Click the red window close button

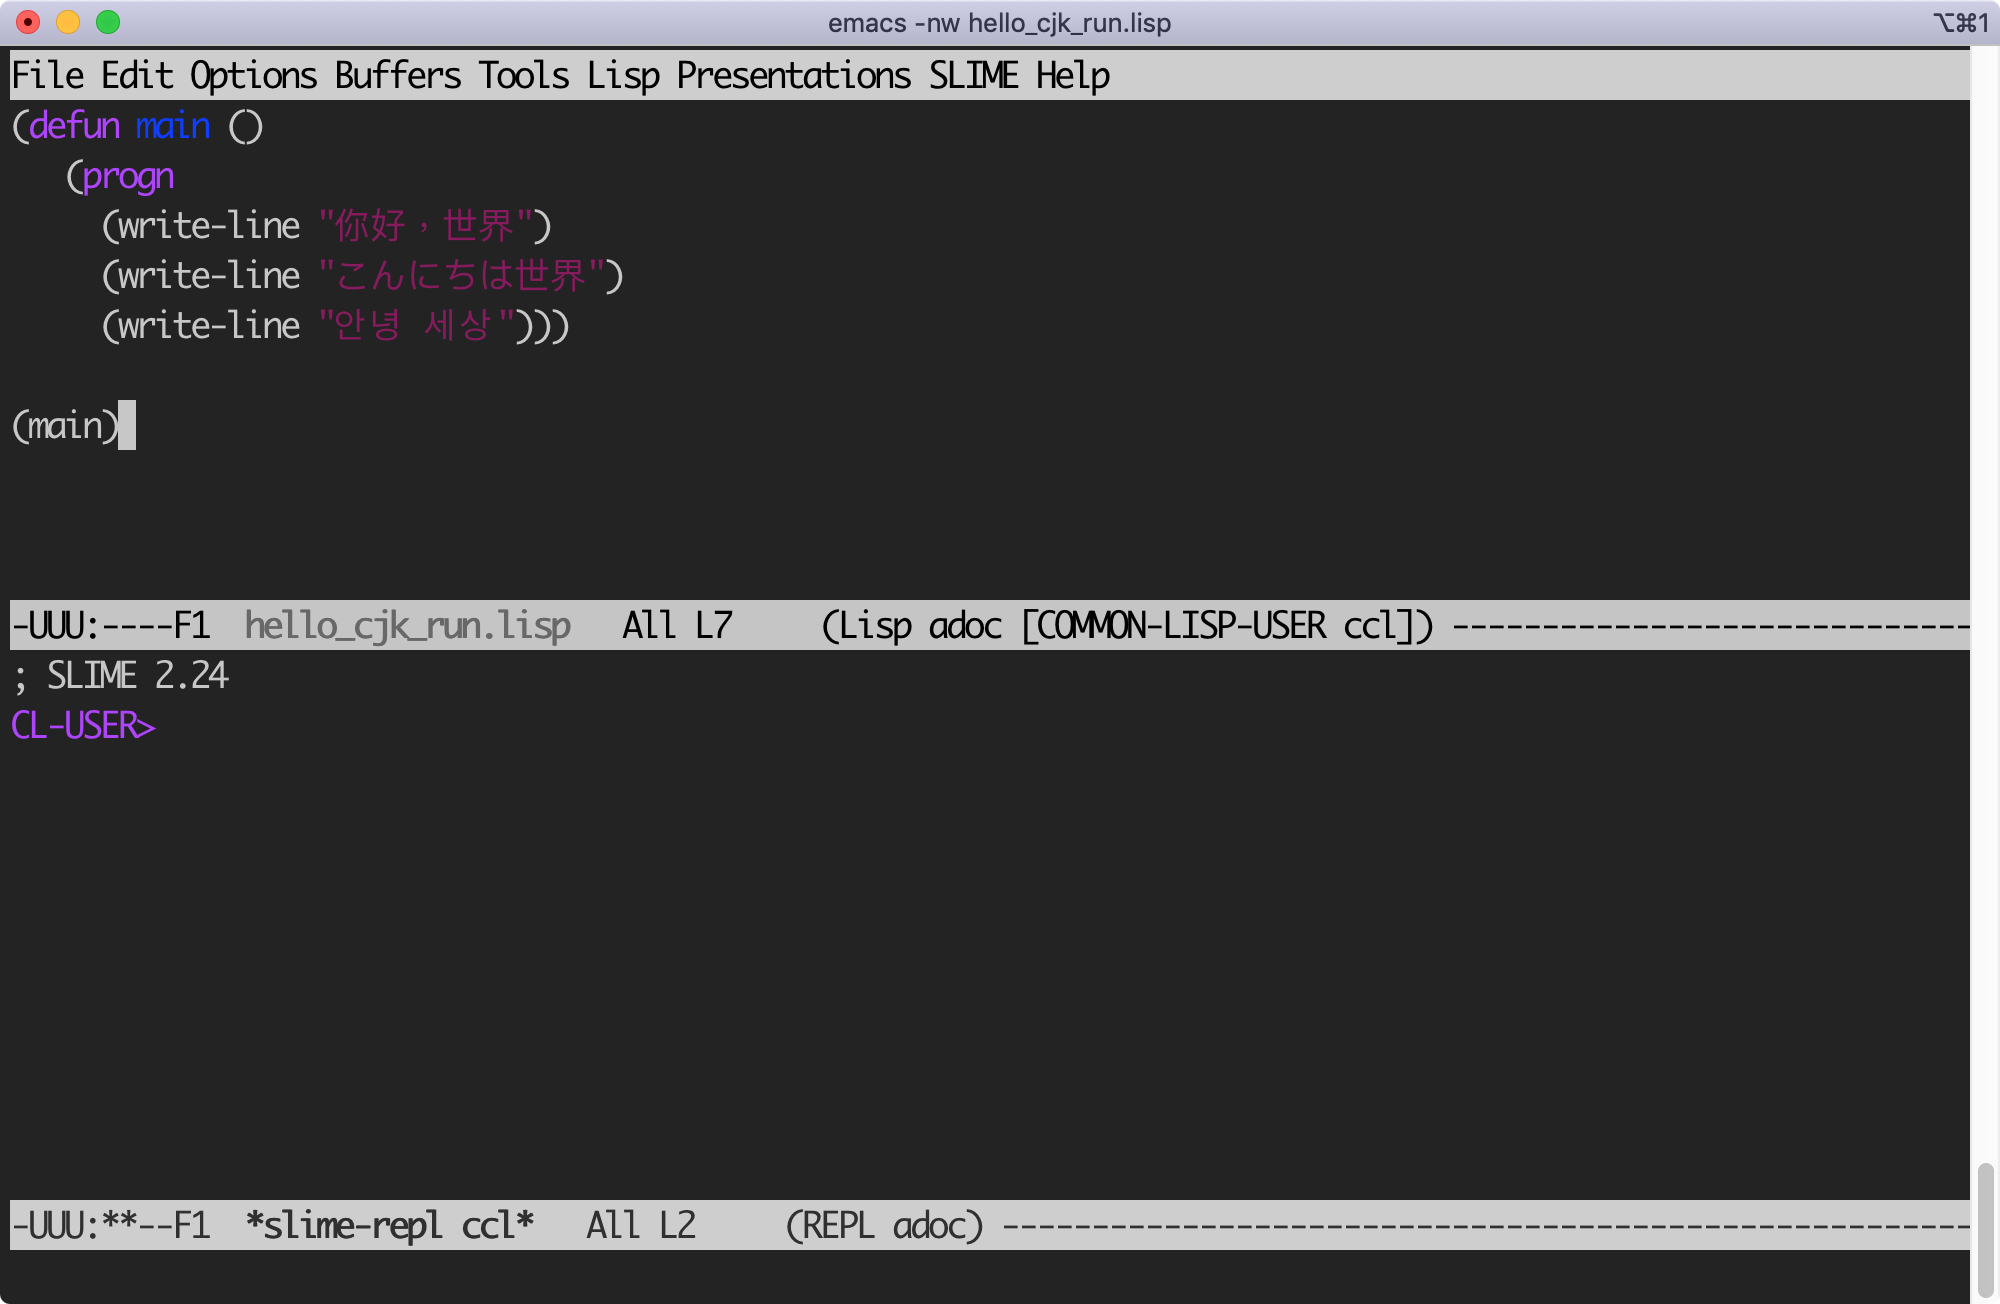point(28,22)
